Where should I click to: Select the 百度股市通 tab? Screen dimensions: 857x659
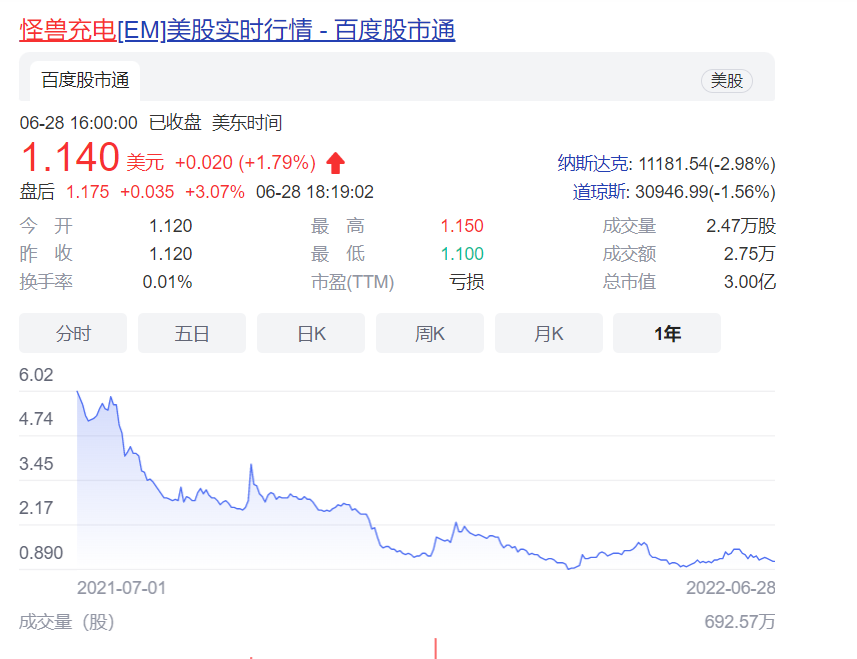click(85, 81)
